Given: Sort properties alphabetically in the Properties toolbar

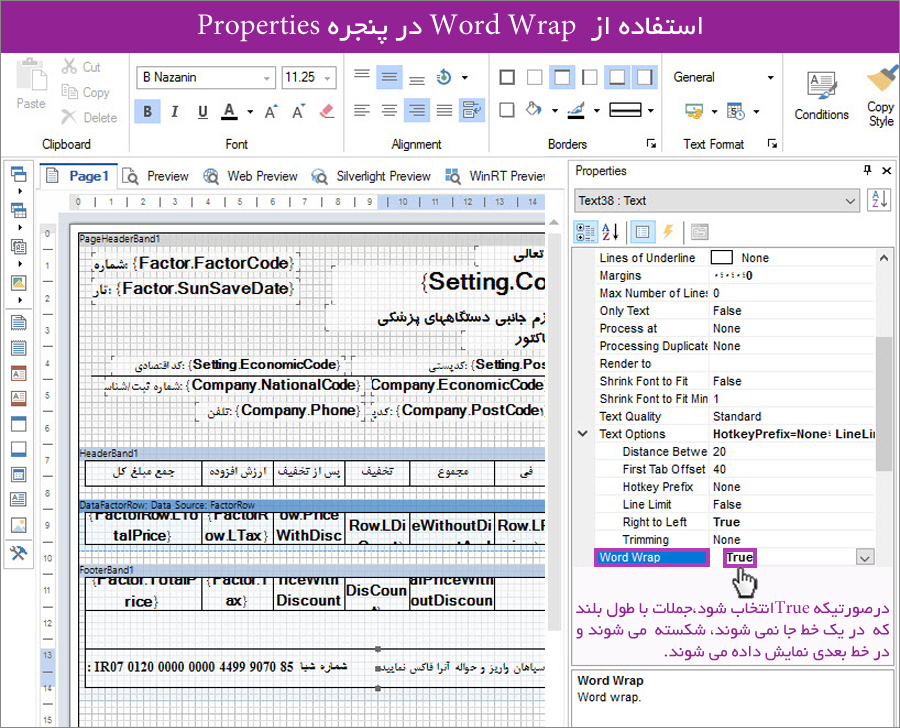Looking at the screenshot, I should click(610, 232).
